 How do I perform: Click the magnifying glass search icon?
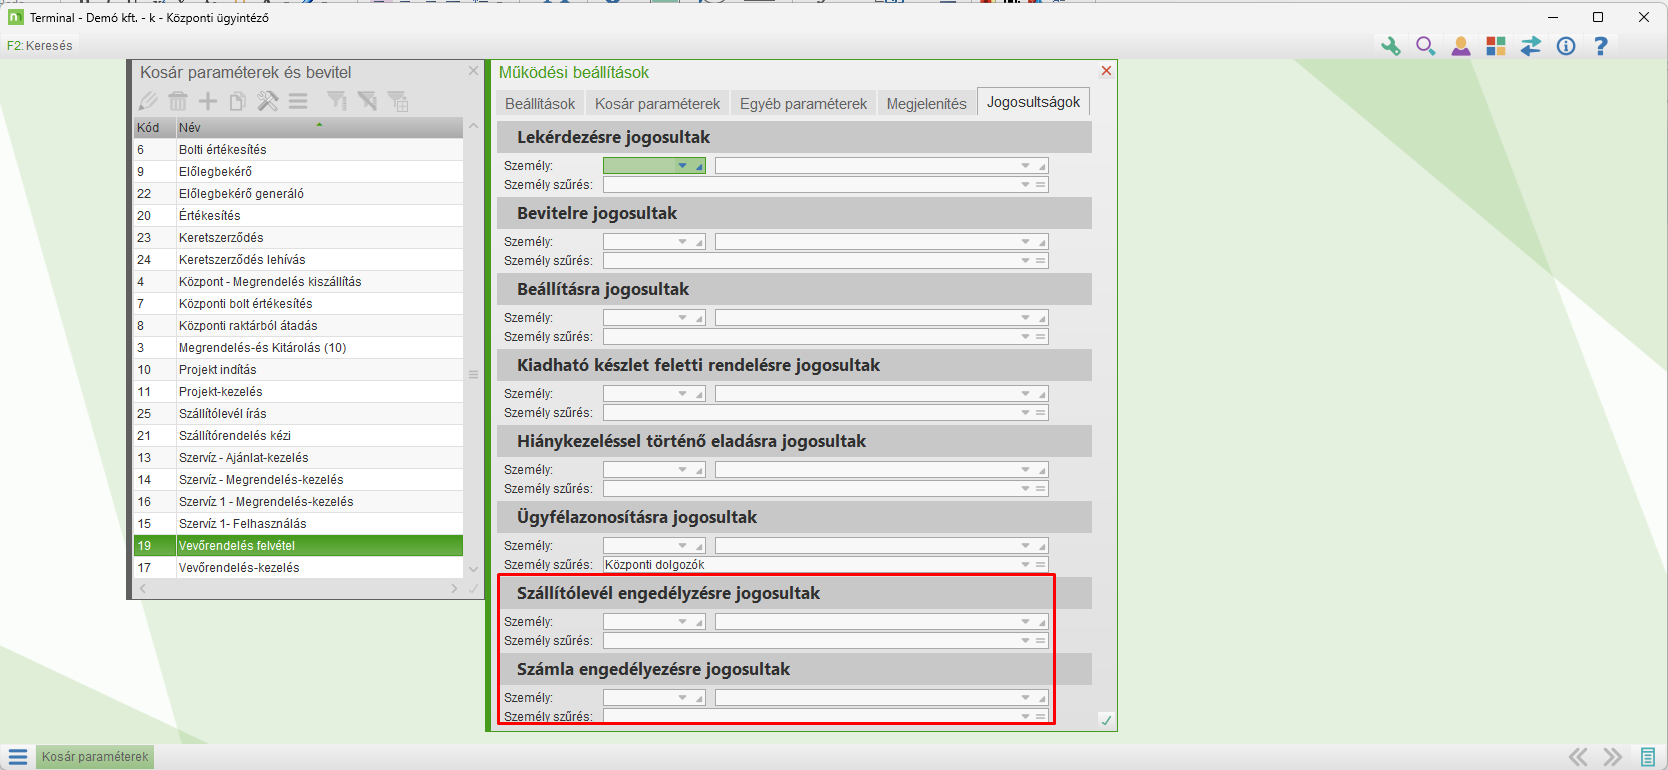click(x=1426, y=46)
